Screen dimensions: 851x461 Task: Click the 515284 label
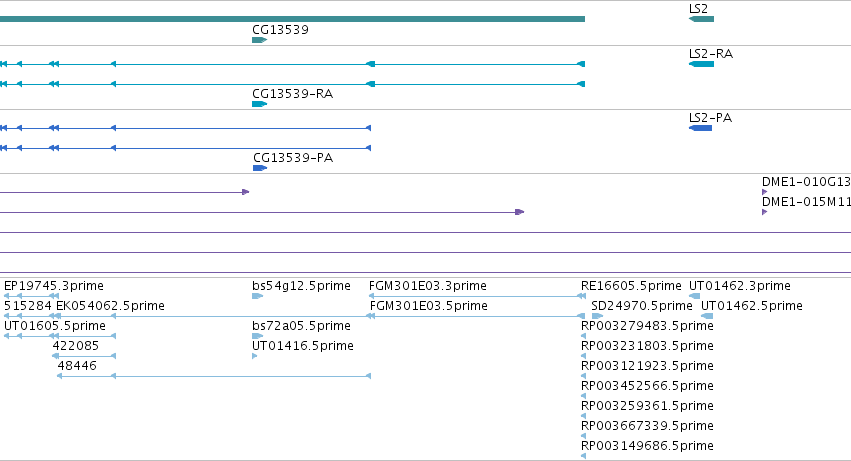[28, 306]
